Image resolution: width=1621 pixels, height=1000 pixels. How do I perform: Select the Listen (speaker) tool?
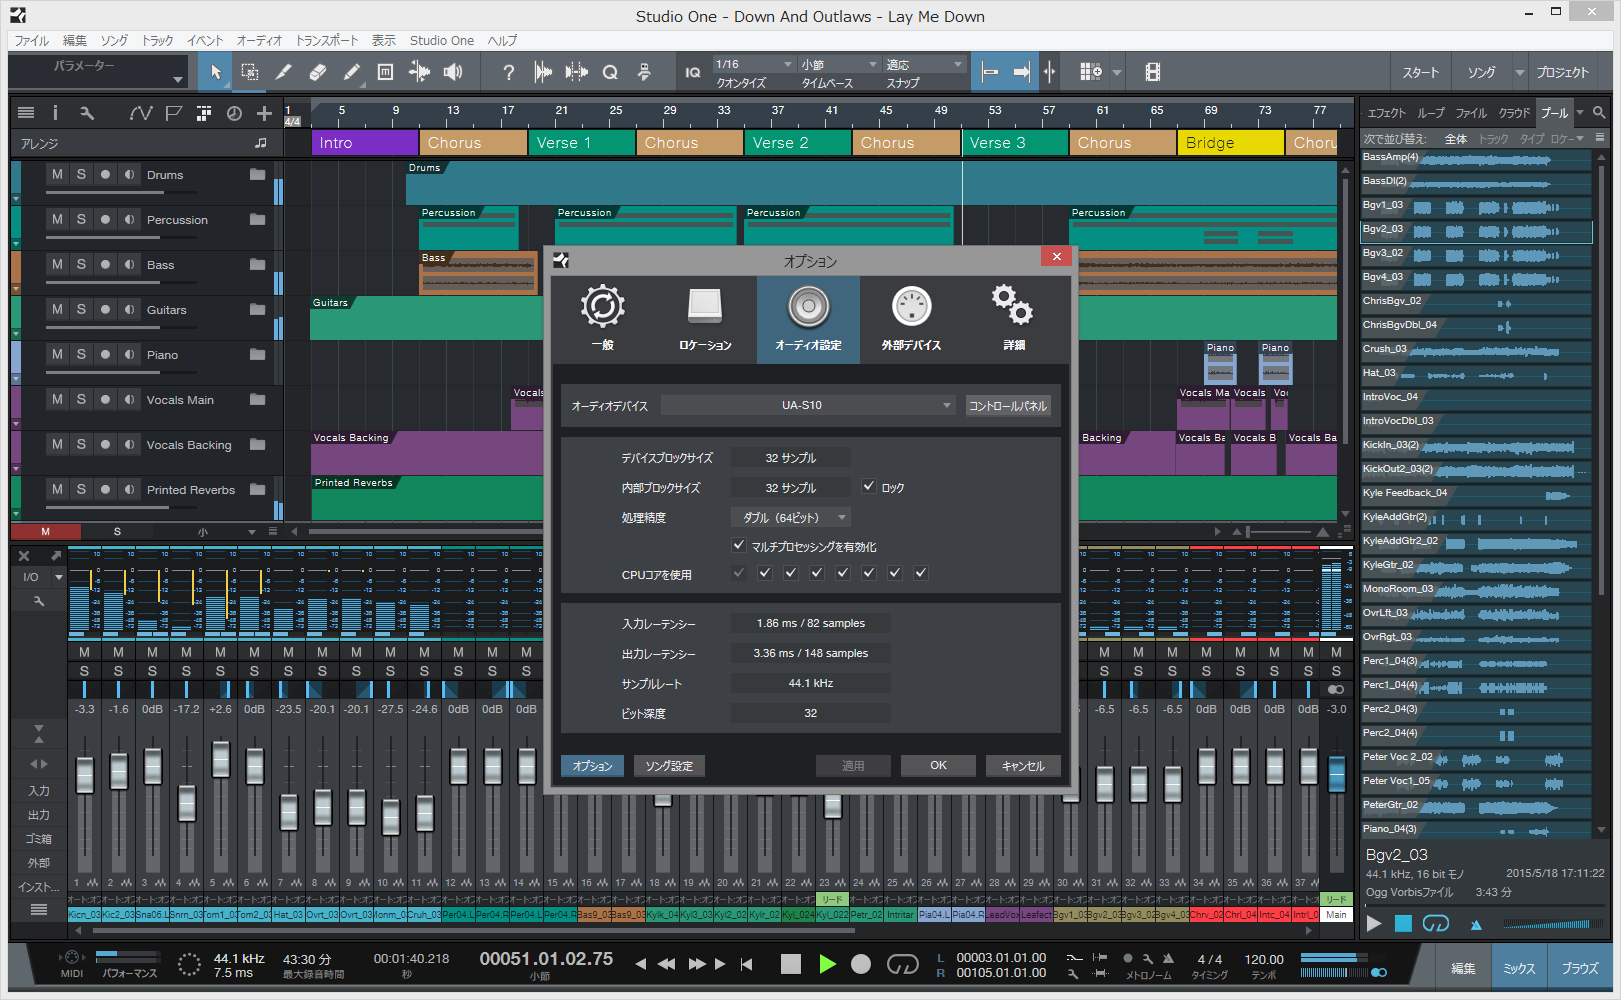click(454, 72)
